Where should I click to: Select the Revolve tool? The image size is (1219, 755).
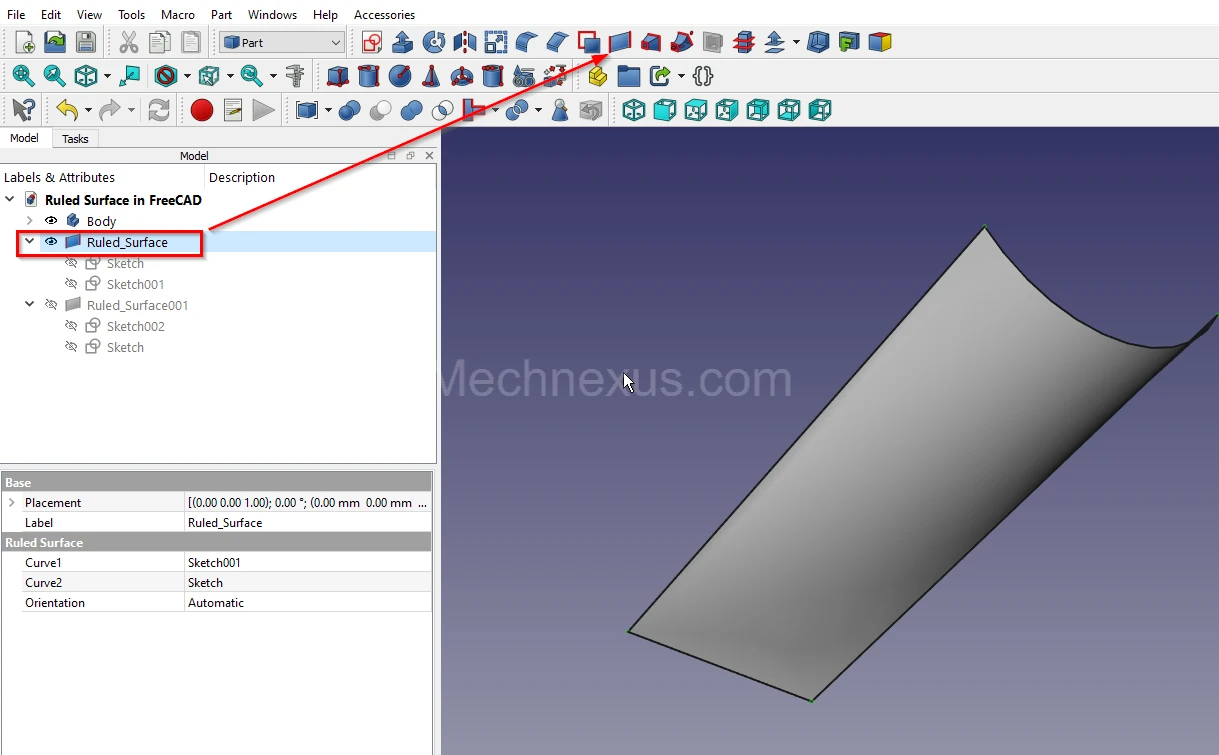[x=434, y=42]
